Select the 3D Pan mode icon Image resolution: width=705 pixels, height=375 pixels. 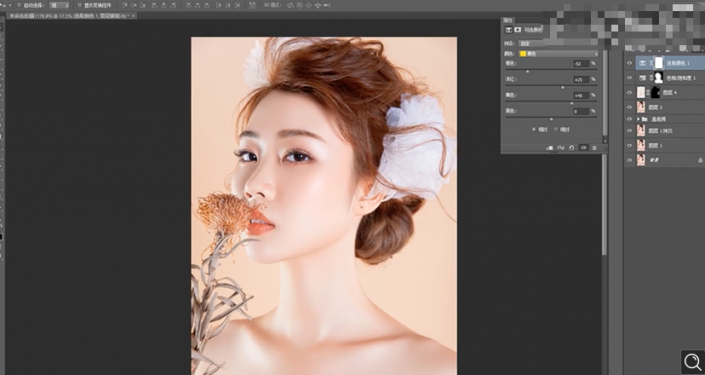point(308,5)
